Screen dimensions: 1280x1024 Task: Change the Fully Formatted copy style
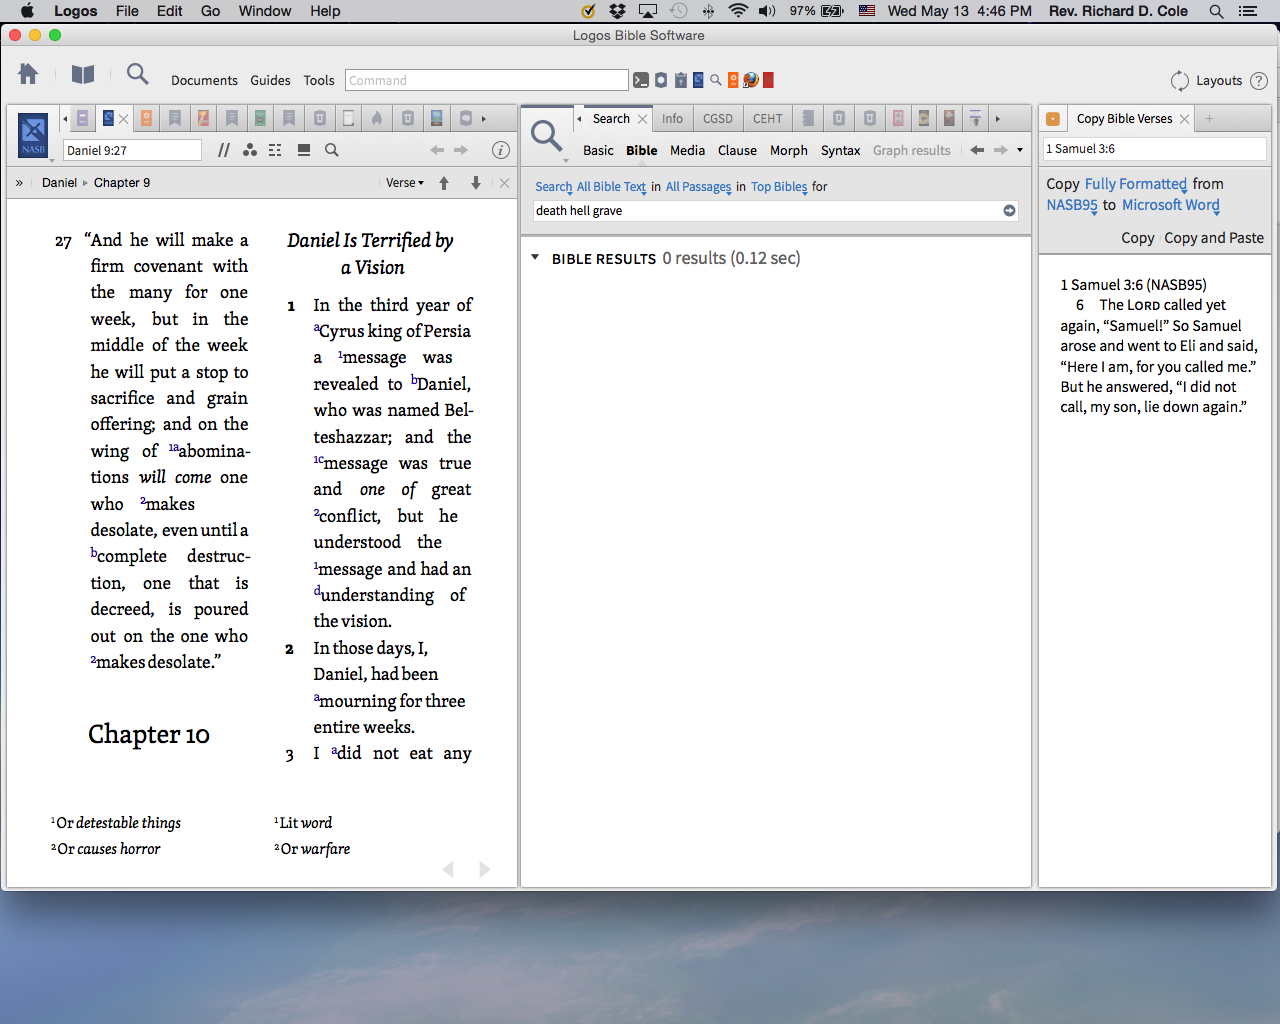tap(1136, 184)
